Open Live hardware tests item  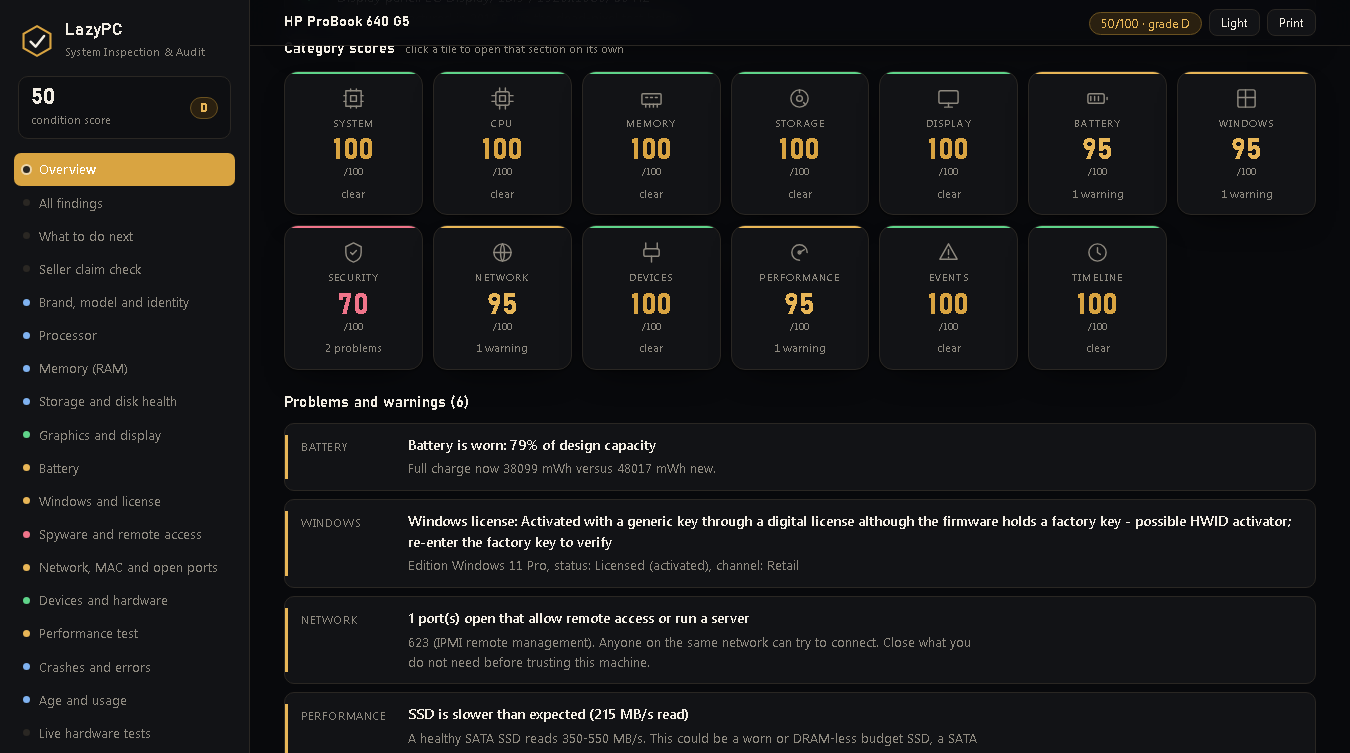click(124, 733)
